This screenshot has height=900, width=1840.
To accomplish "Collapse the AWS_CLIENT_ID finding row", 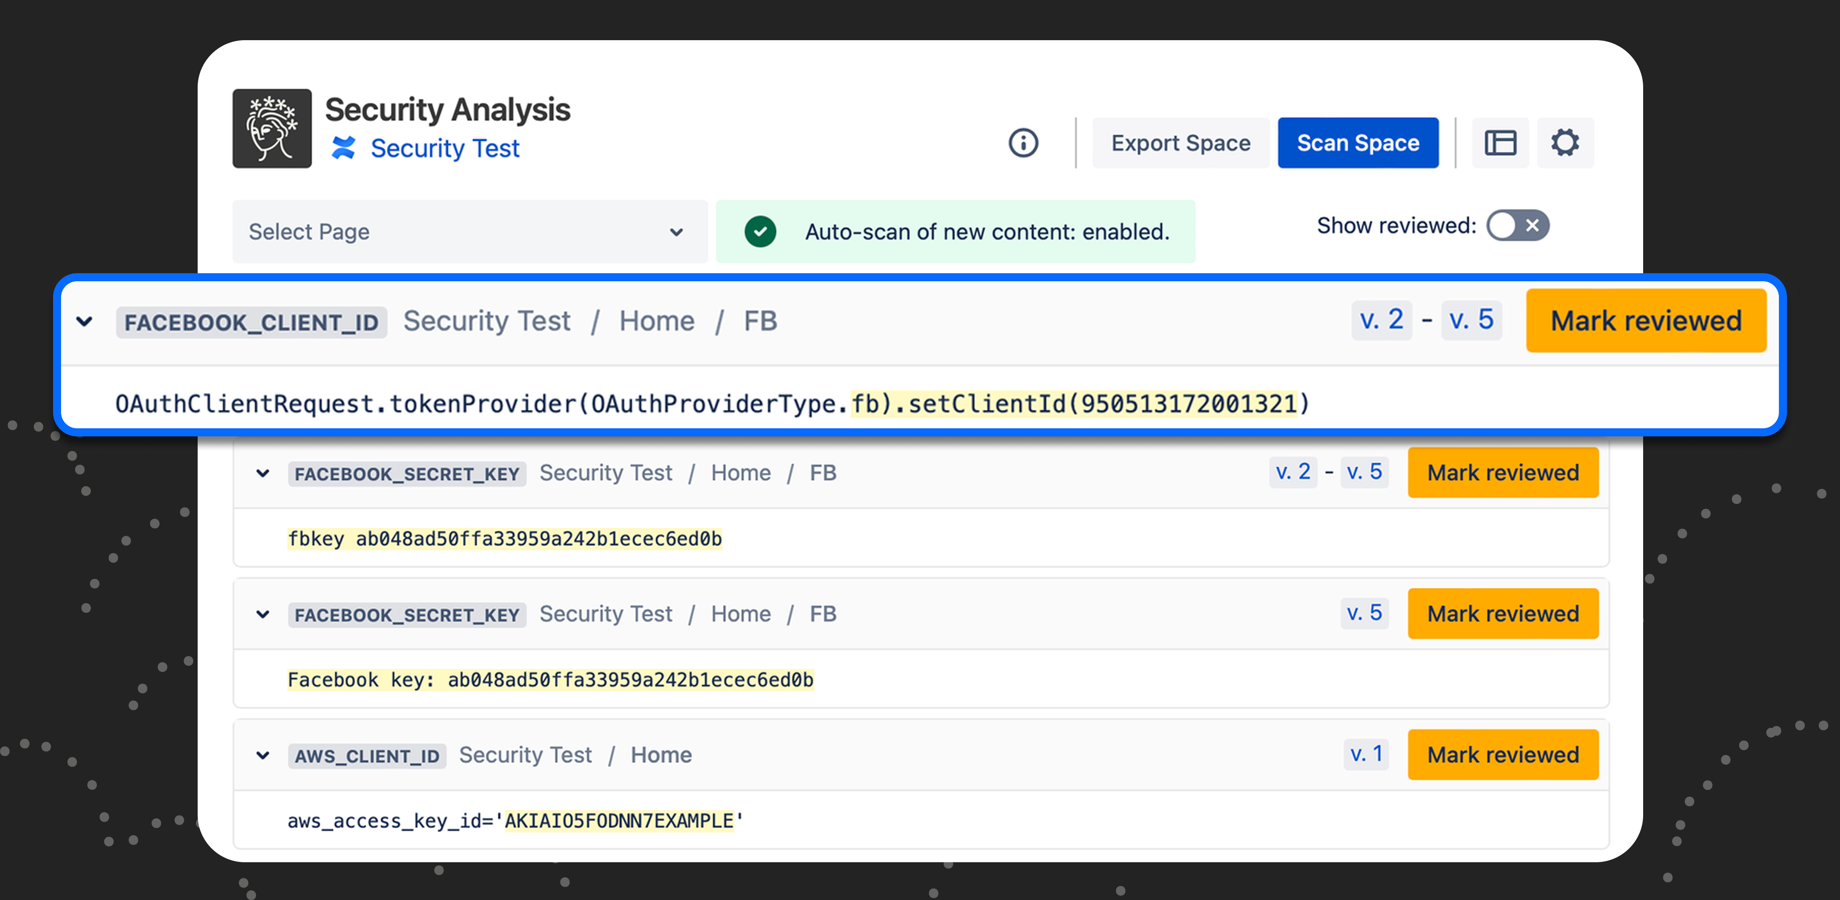I will pyautogui.click(x=263, y=756).
